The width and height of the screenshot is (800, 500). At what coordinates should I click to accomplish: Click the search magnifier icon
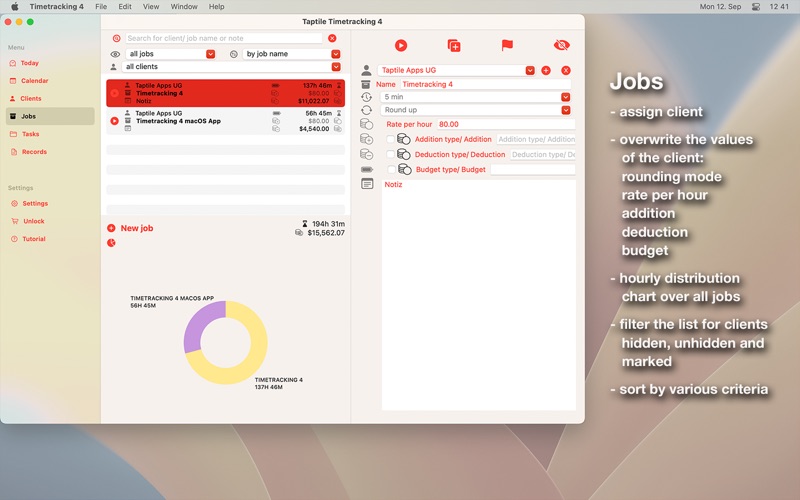116,38
